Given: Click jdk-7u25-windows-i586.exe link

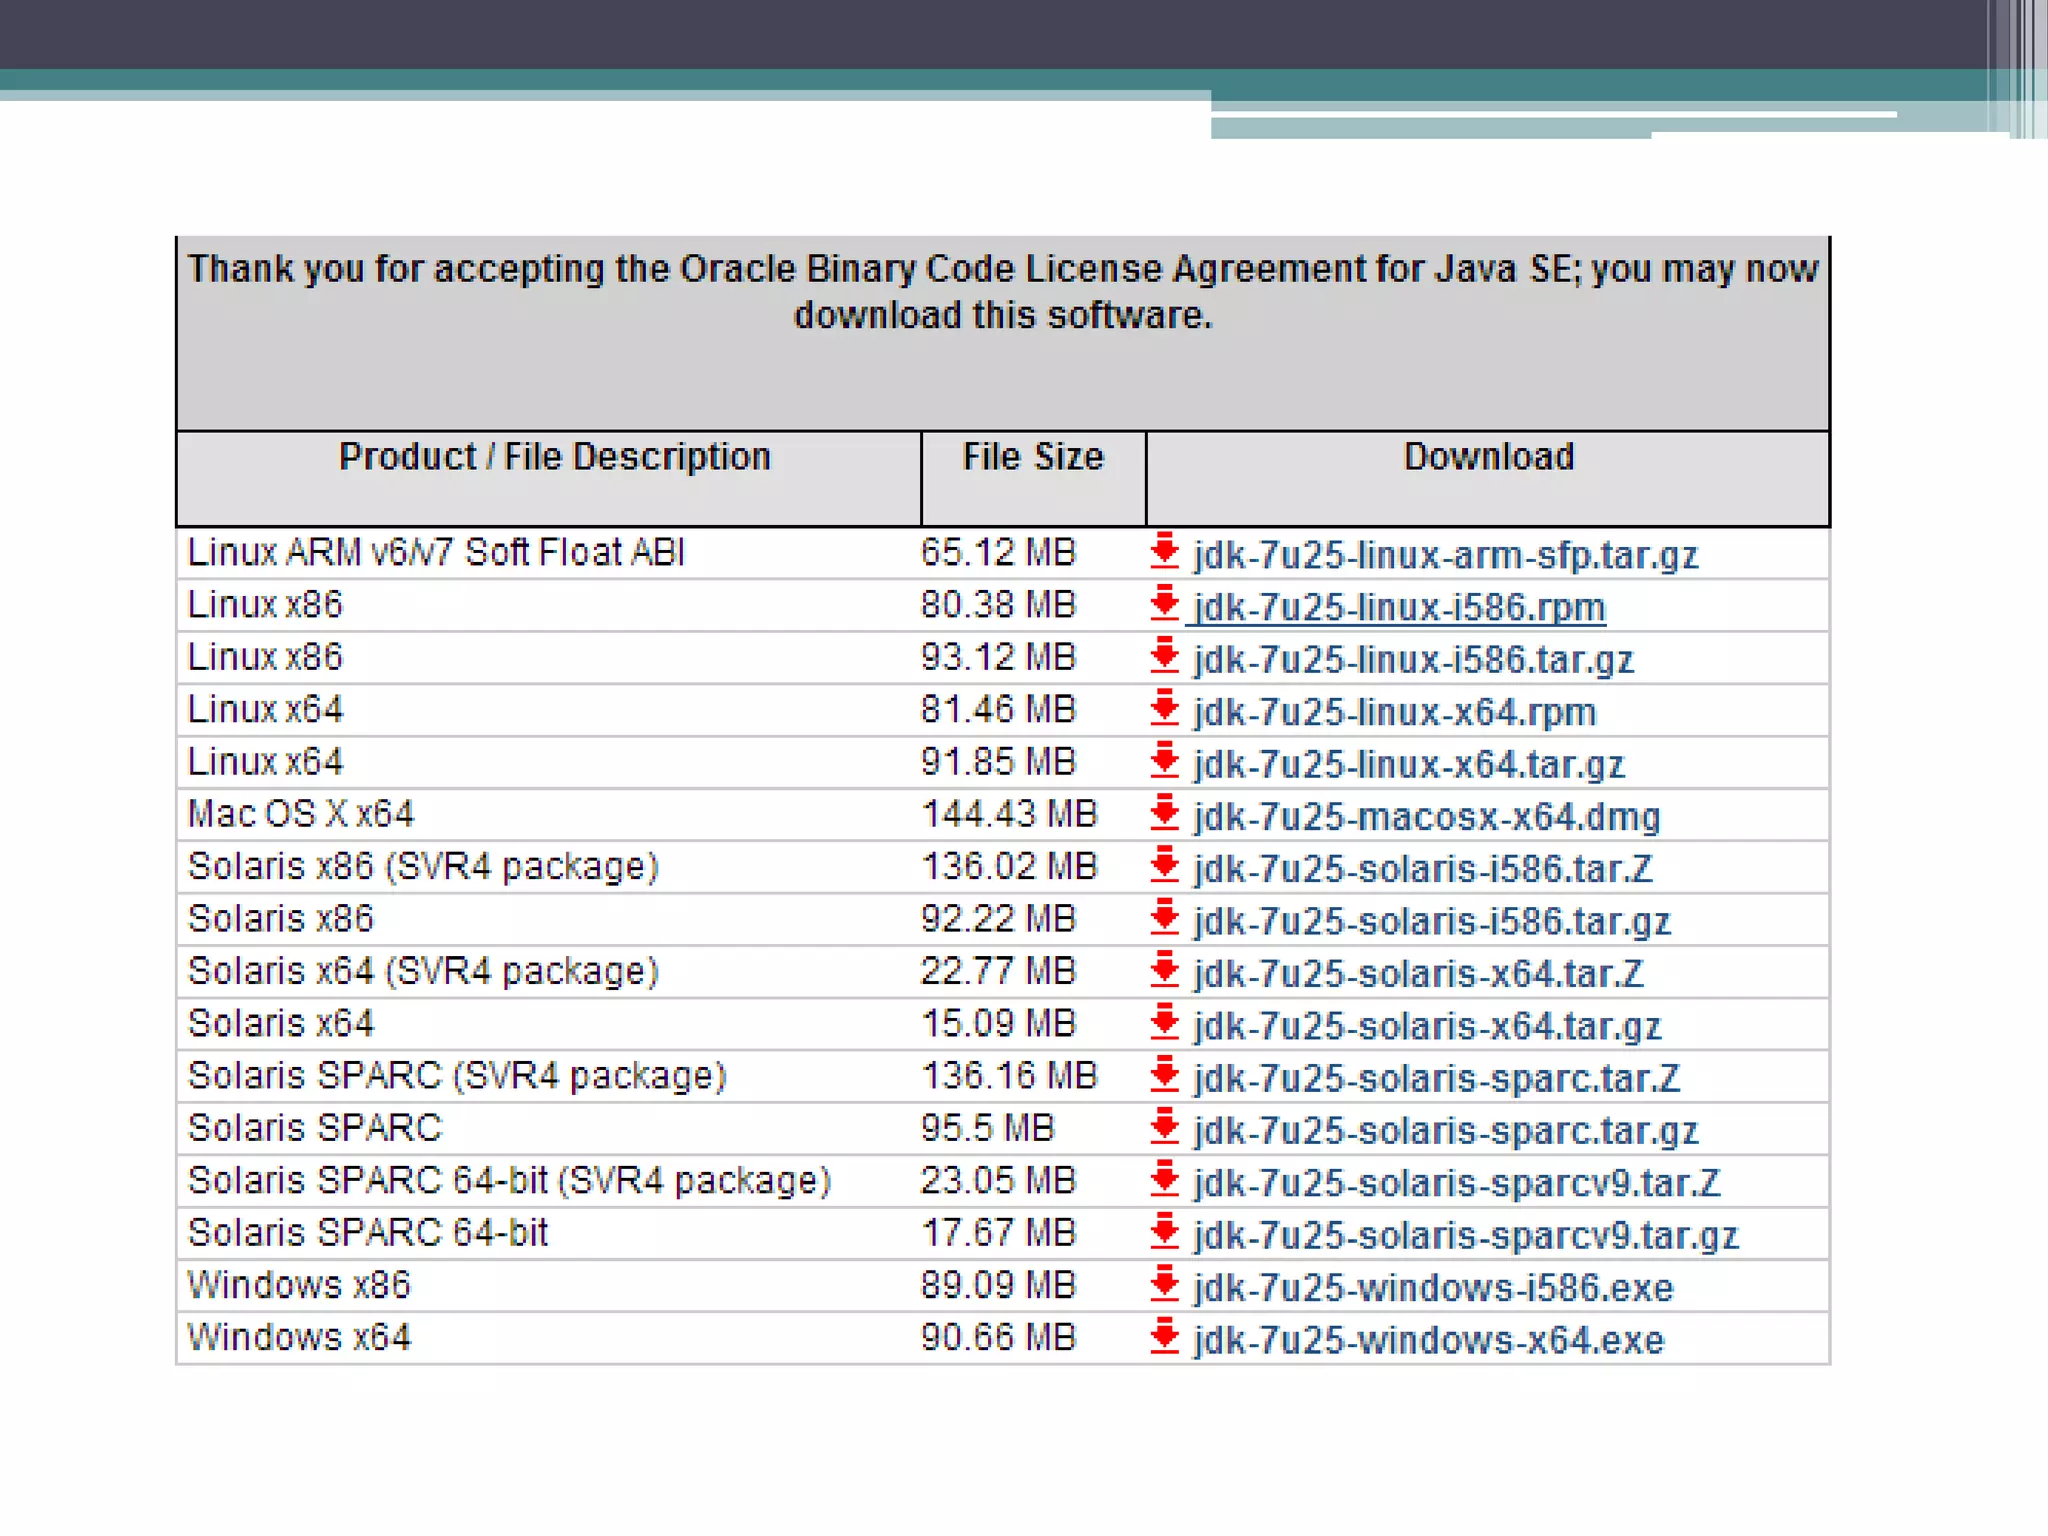Looking at the screenshot, I should pos(1432,1288).
